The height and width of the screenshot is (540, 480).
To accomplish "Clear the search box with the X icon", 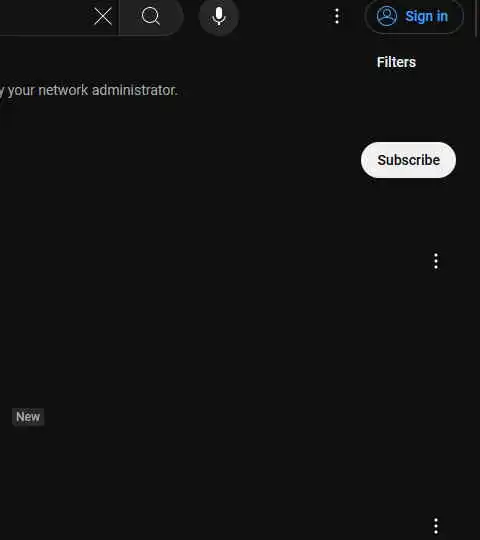I will [x=103, y=17].
